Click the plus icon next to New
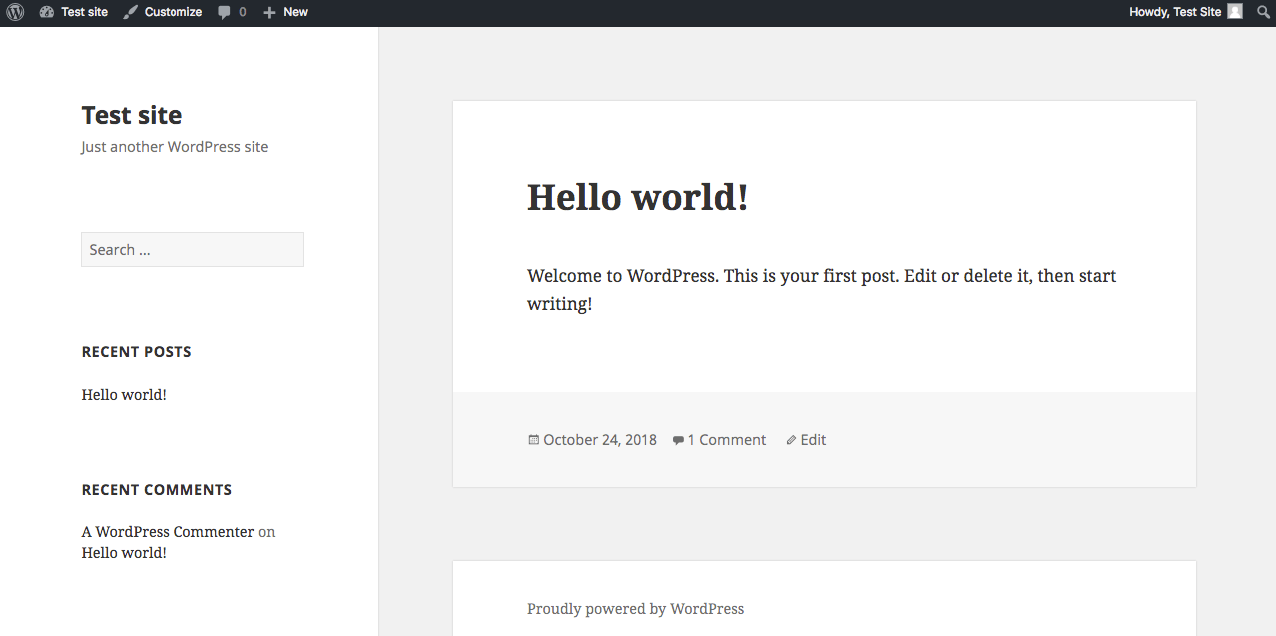 [x=268, y=12]
